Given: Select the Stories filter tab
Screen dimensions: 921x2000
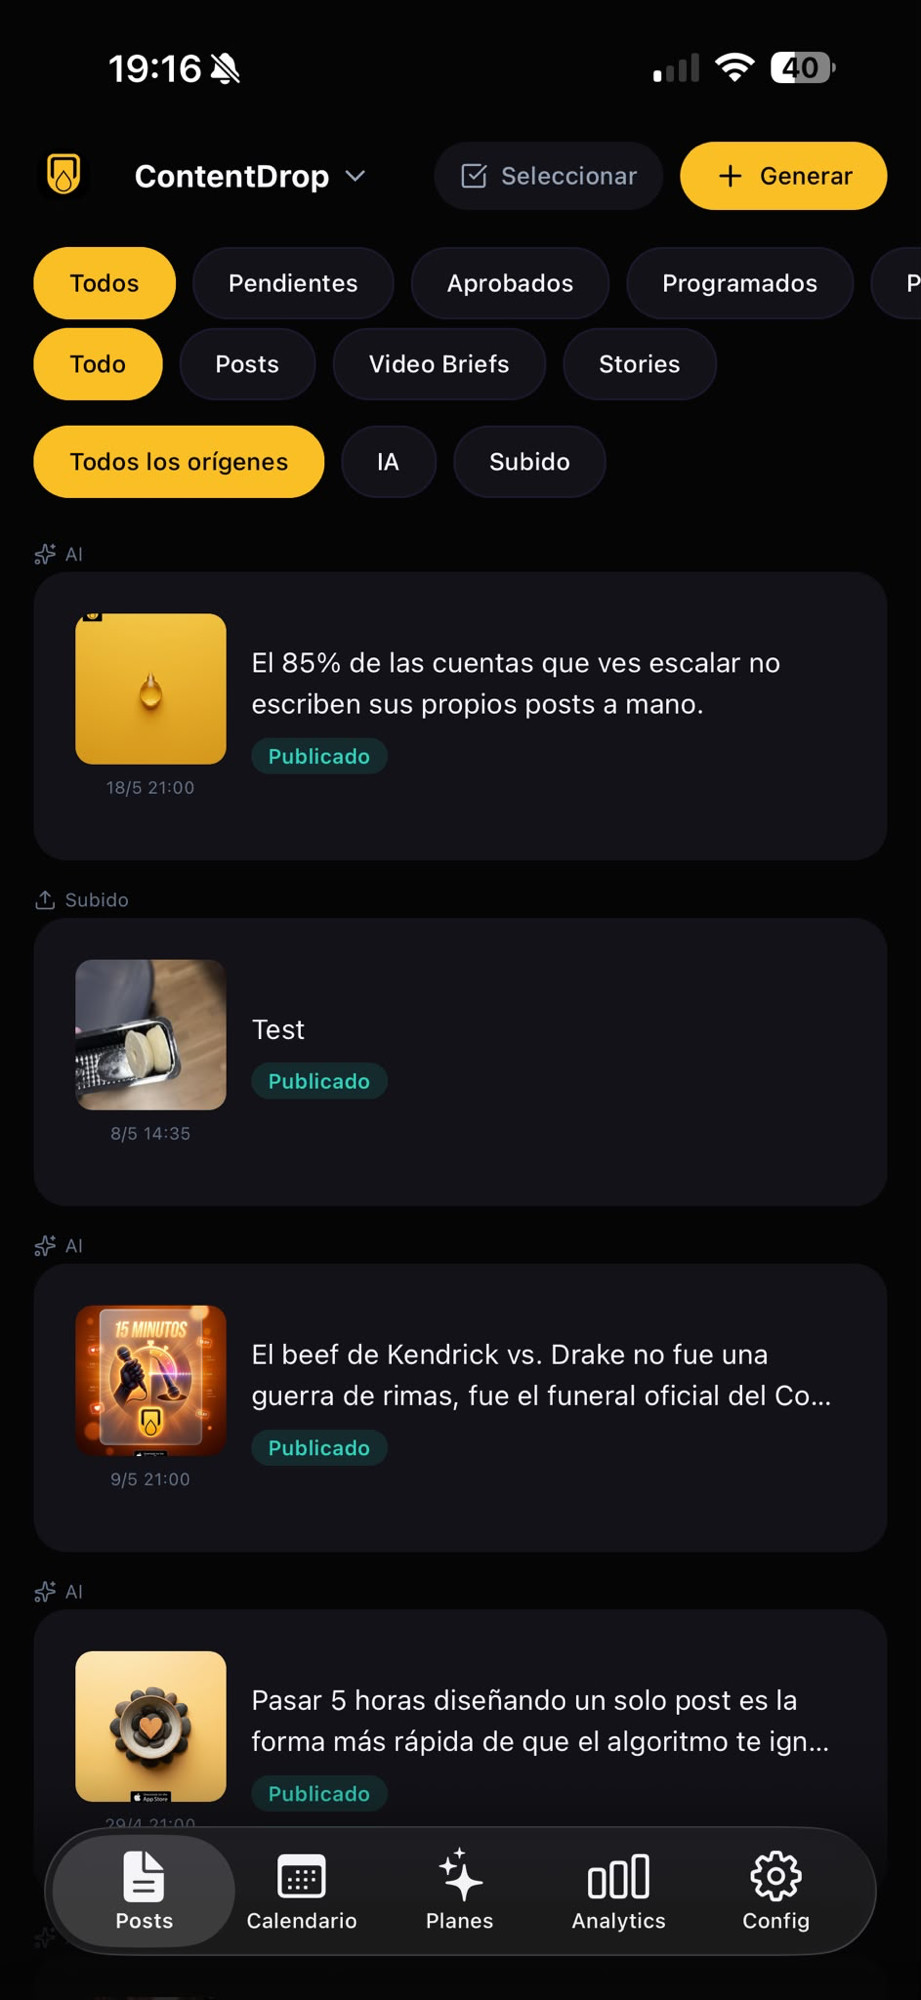Looking at the screenshot, I should [x=639, y=364].
